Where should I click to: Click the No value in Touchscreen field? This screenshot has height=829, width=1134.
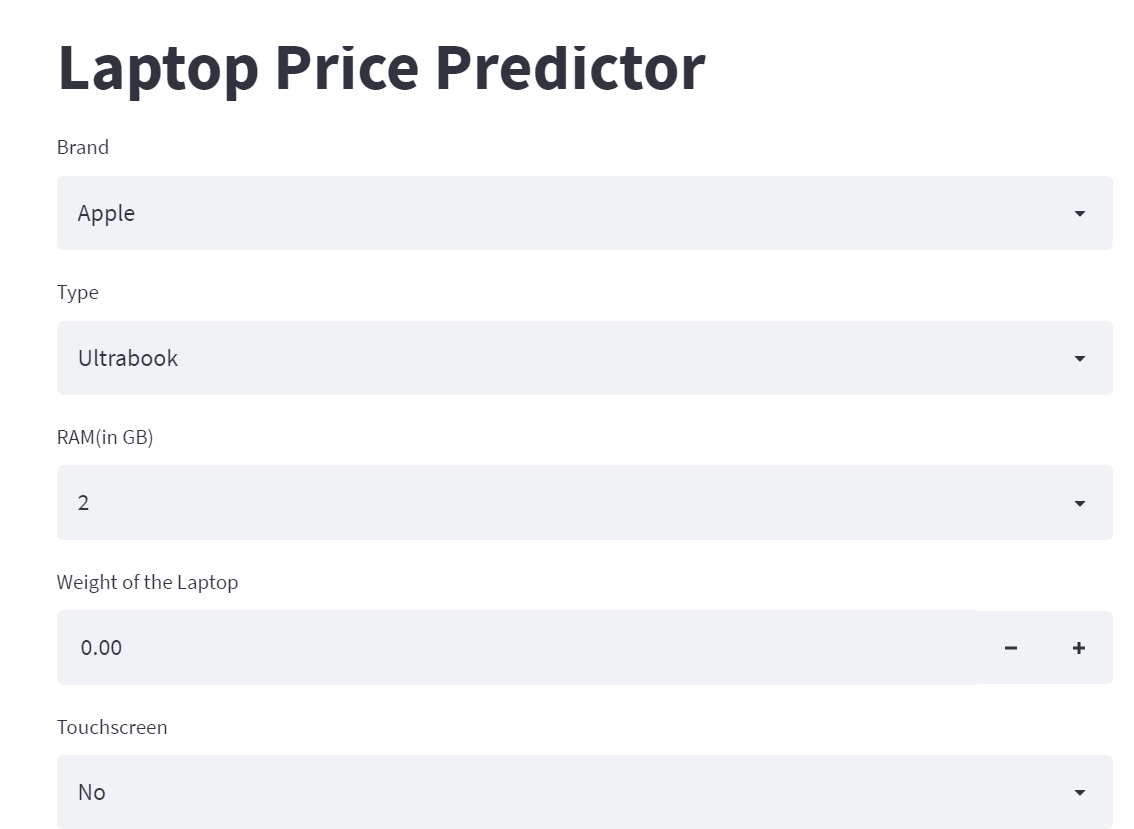pos(92,791)
